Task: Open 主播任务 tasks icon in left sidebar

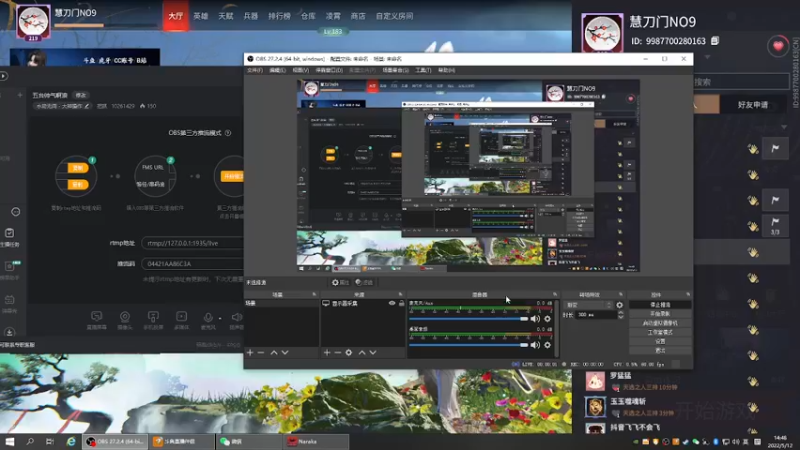Action: pos(10,237)
